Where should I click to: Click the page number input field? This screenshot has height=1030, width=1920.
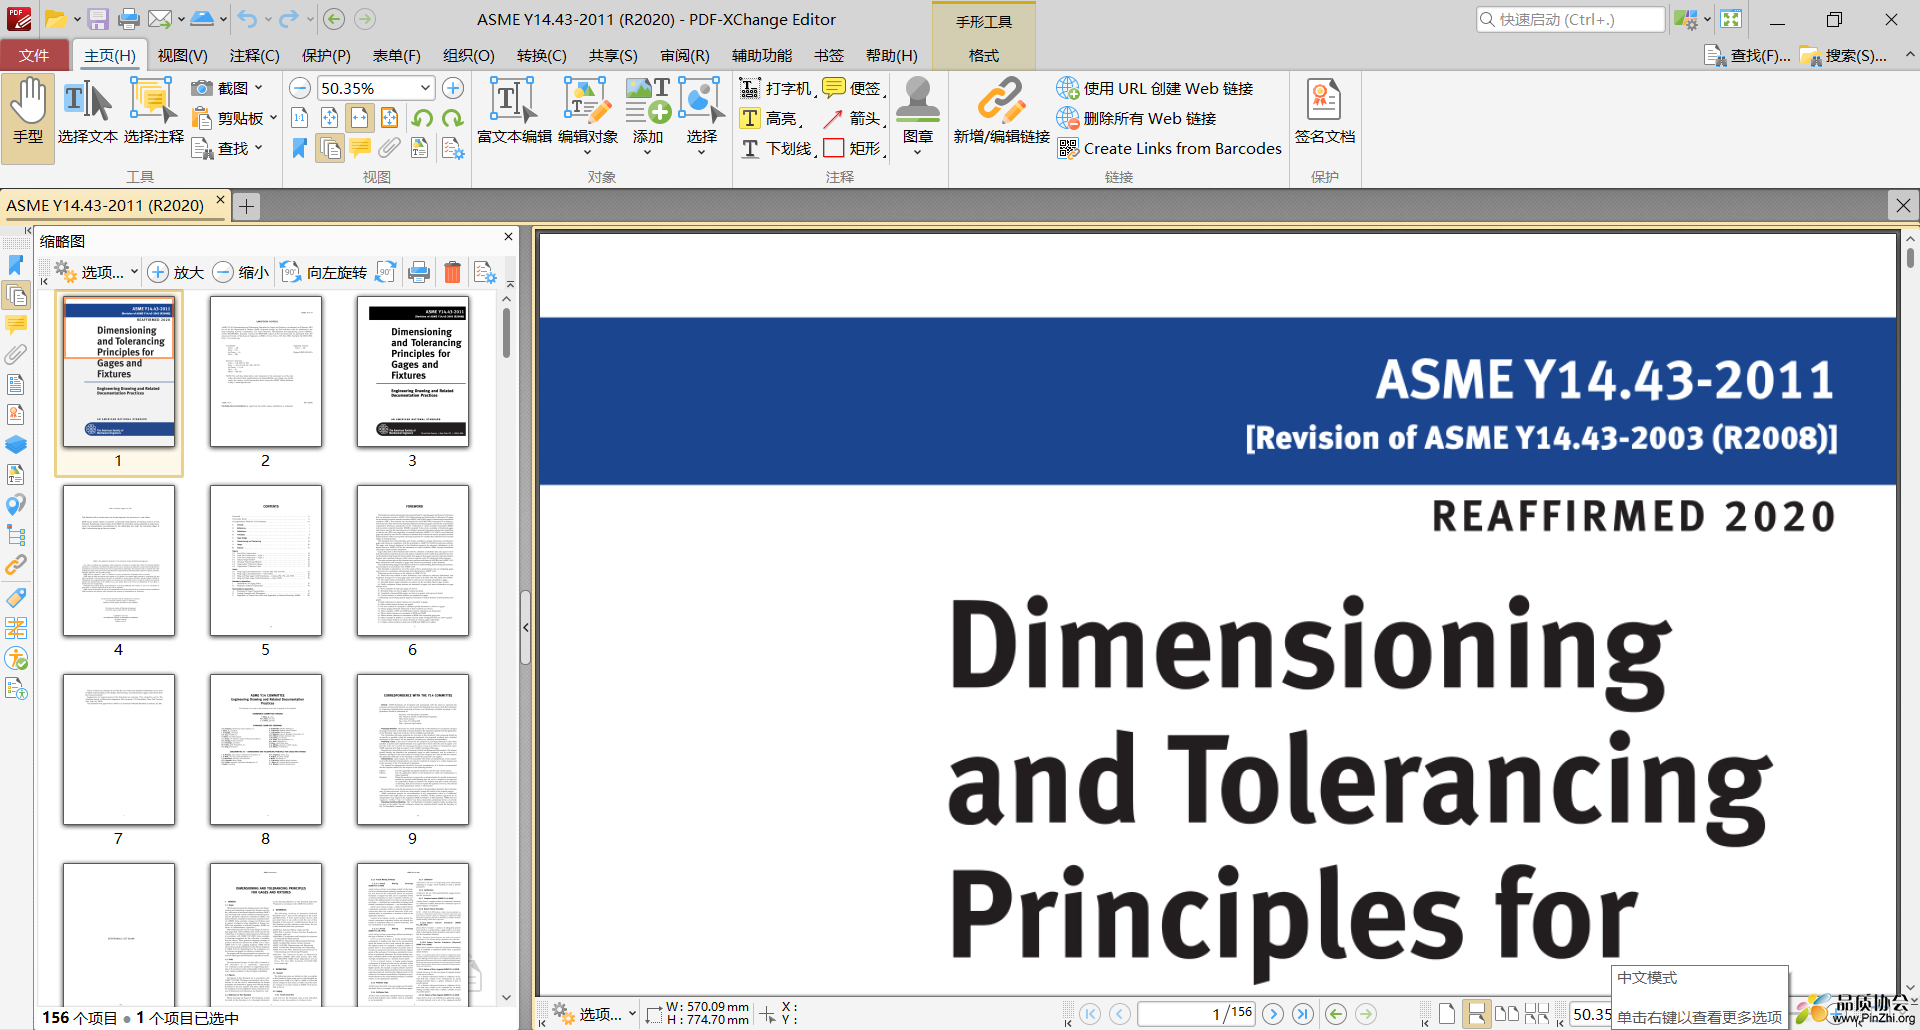[1196, 1014]
